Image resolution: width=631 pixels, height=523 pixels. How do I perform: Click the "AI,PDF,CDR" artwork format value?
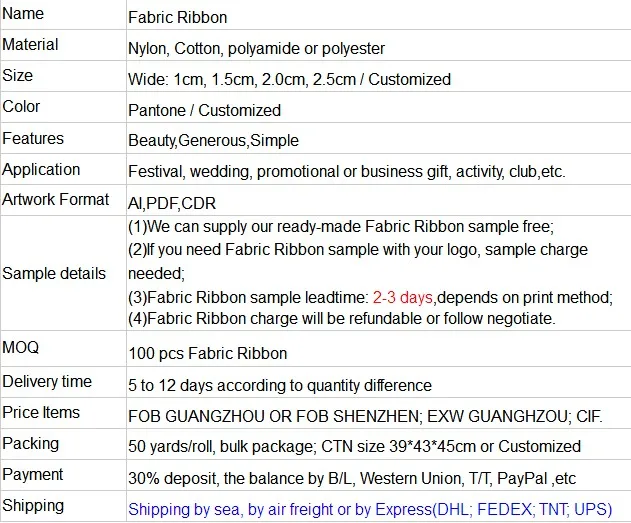click(173, 203)
